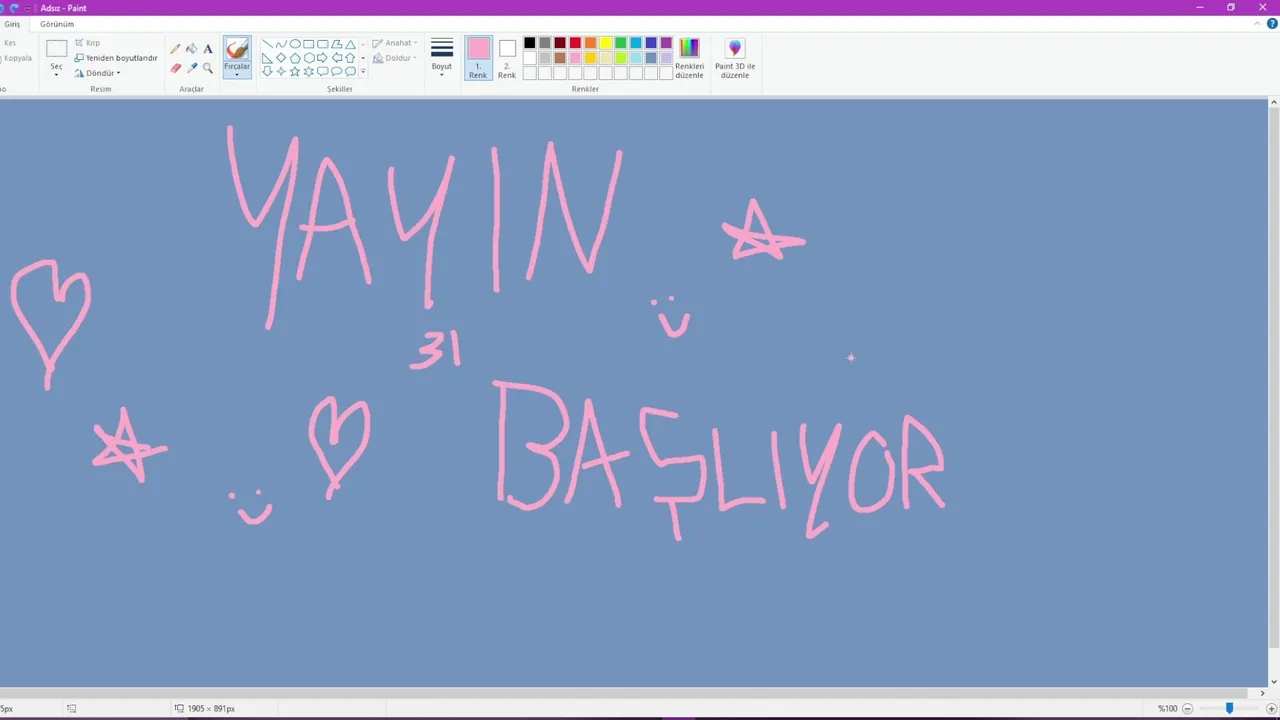Choose the rounded rectangle shape
Screen dimensions: 1280x720
point(323,44)
